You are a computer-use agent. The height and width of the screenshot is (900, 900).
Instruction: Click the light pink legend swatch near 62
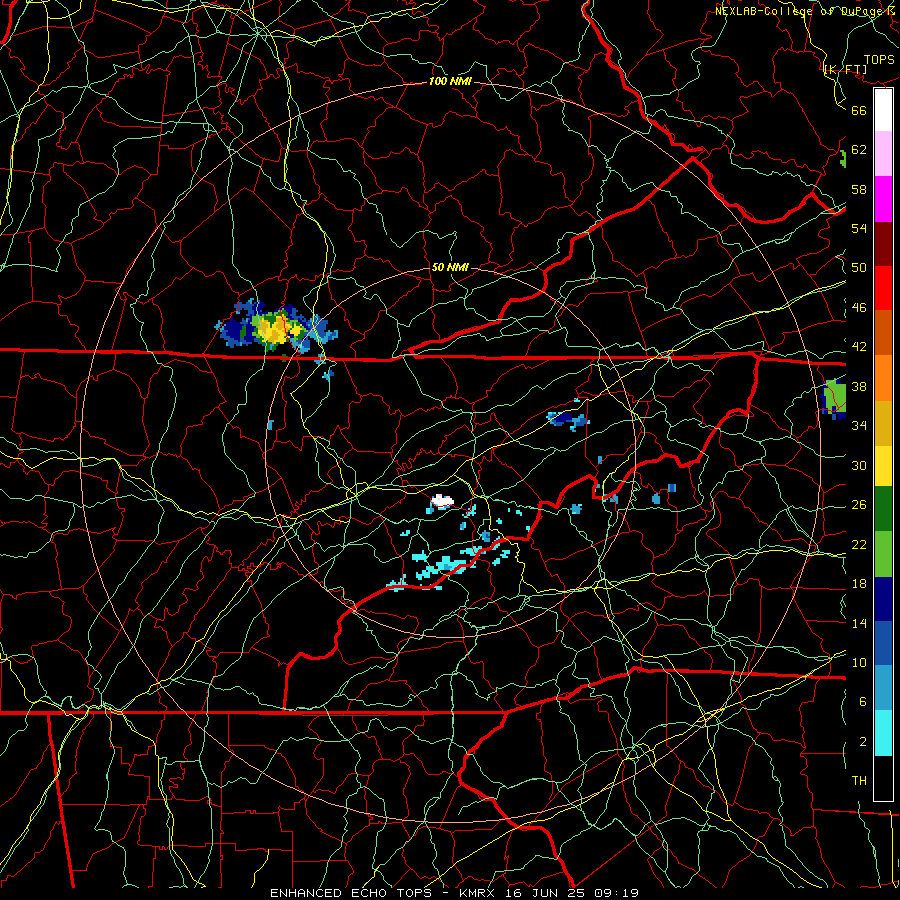pyautogui.click(x=883, y=153)
